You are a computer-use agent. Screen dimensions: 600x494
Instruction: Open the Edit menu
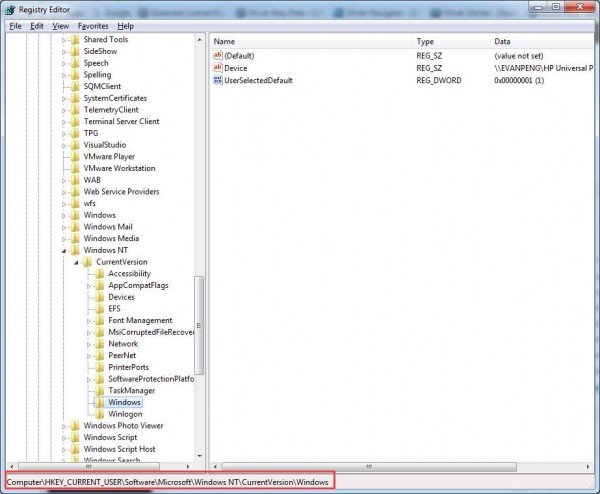37,26
